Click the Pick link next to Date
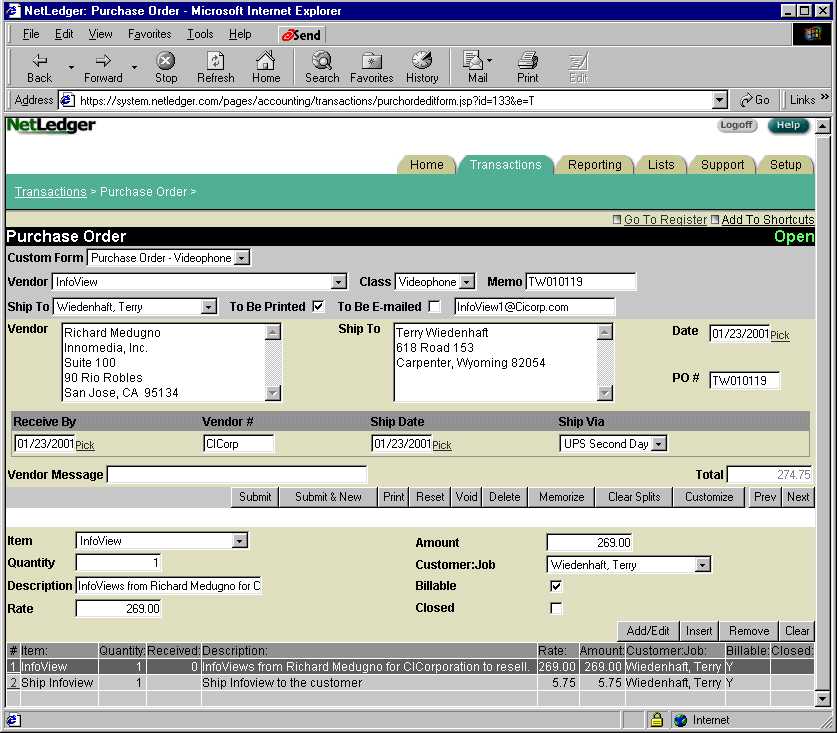The width and height of the screenshot is (837, 733). (780, 335)
